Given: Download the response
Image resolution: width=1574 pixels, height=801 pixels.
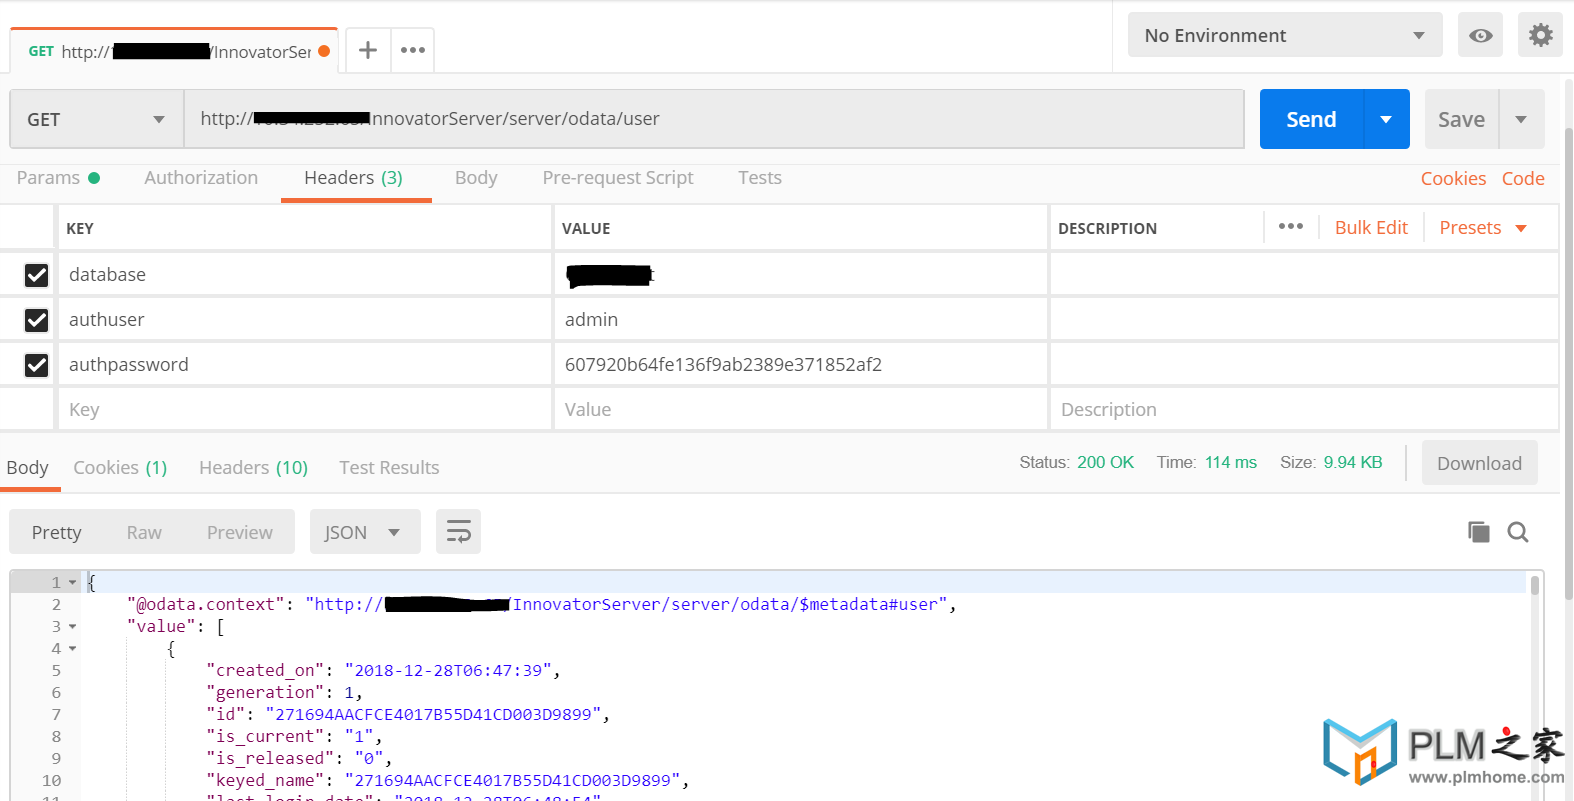Looking at the screenshot, I should tap(1479, 463).
